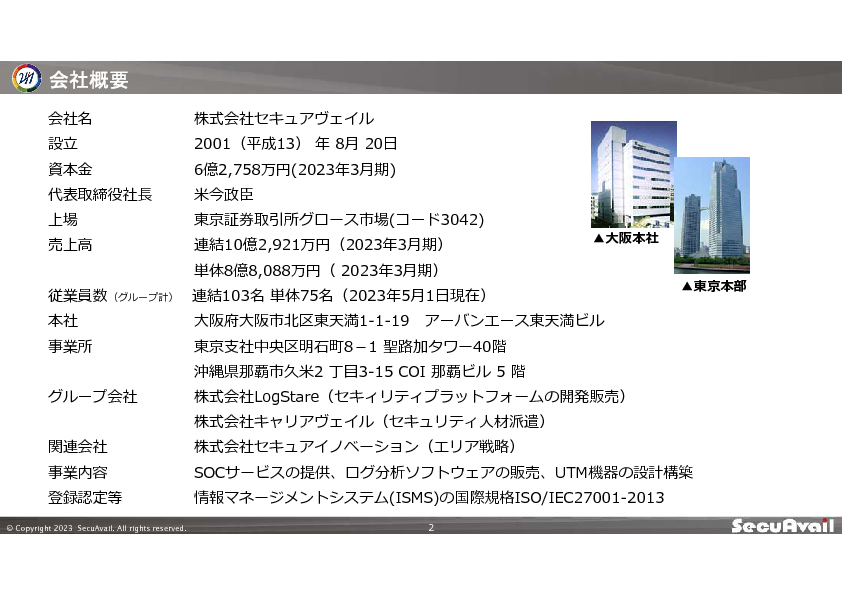Select the Tokyo office tower photo
842x595 pixels.
point(712,214)
